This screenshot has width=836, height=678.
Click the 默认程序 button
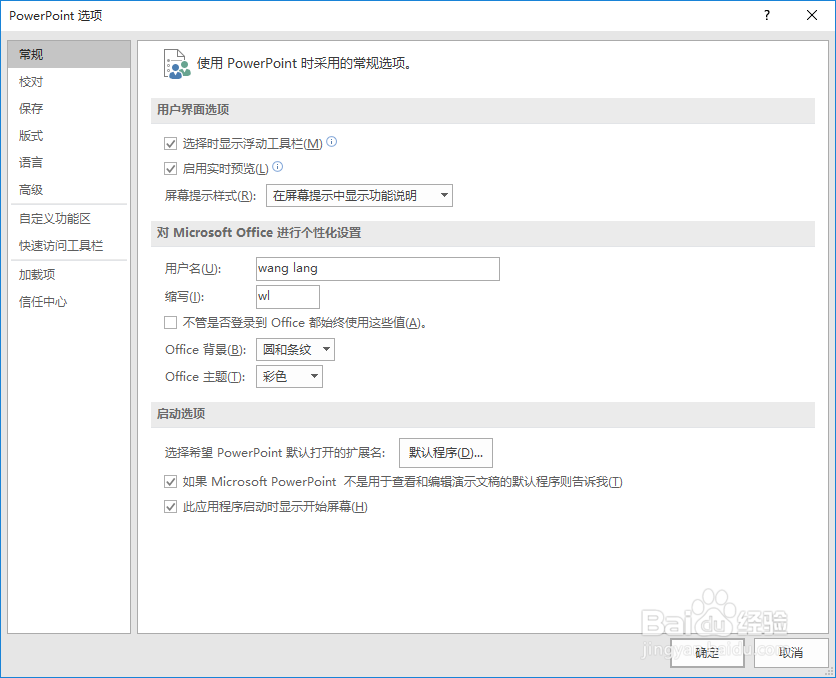click(x=445, y=452)
